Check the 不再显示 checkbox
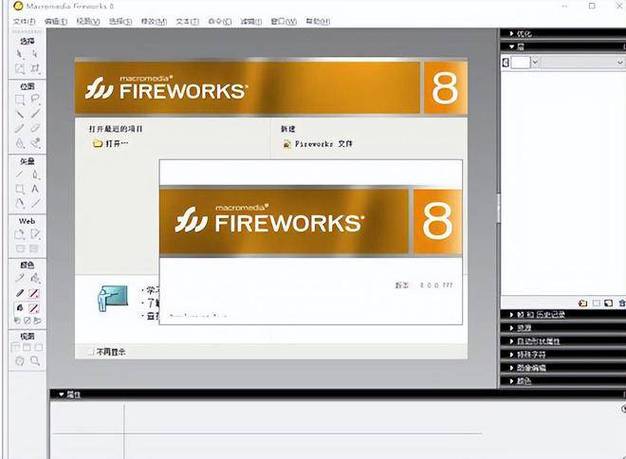The width and height of the screenshot is (626, 459). [x=92, y=352]
